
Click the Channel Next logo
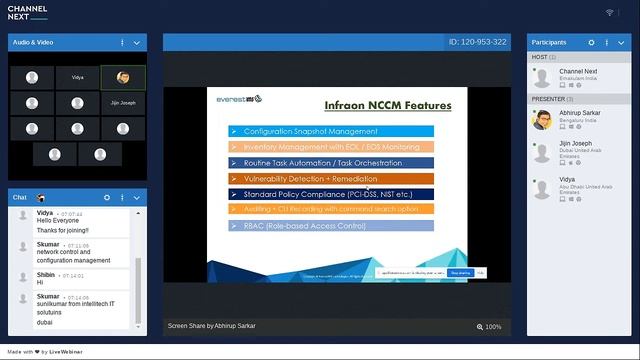coord(27,13)
